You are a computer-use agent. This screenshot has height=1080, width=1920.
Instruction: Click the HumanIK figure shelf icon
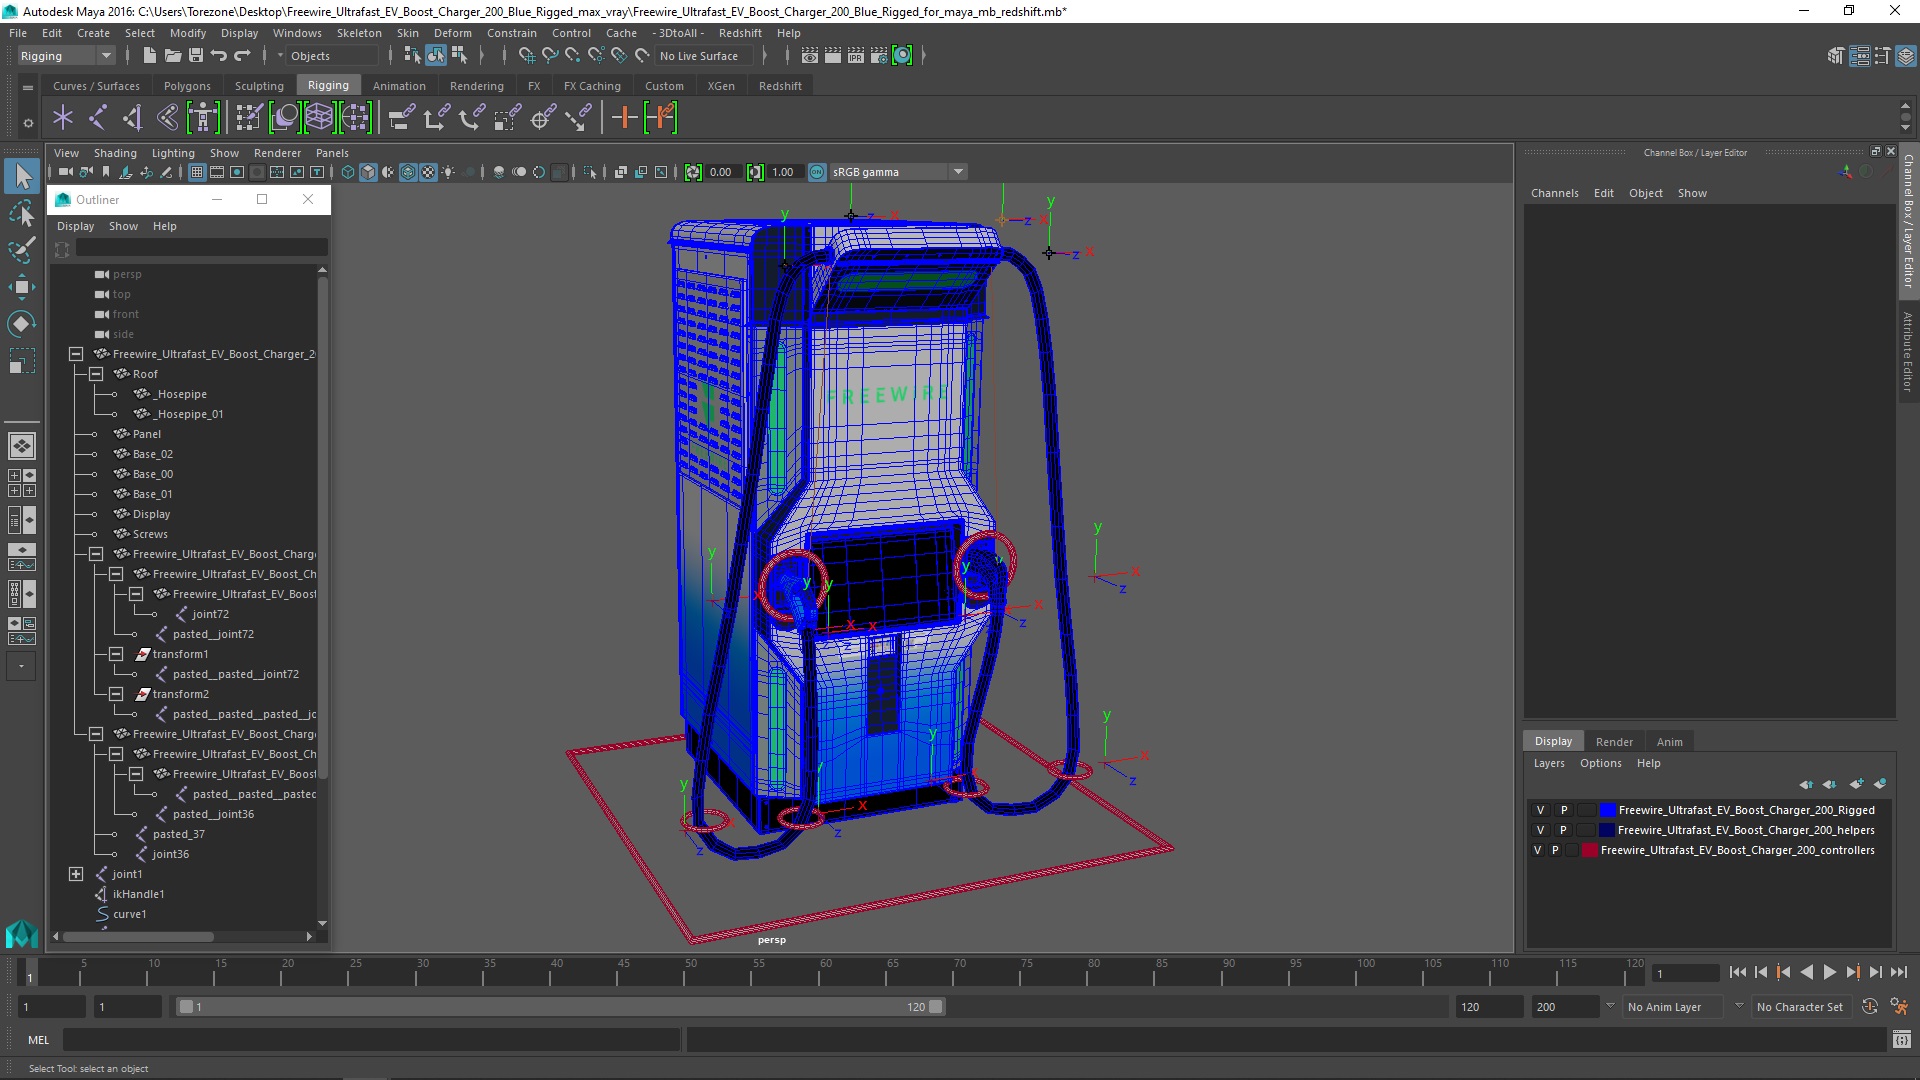(203, 118)
